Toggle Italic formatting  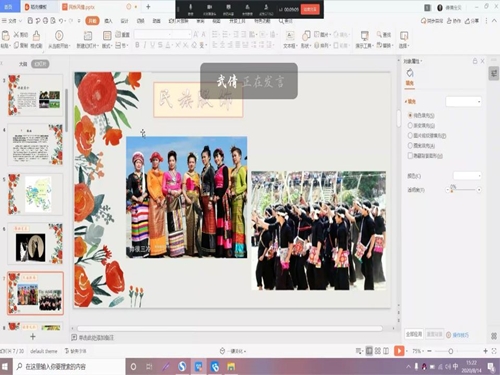[145, 45]
